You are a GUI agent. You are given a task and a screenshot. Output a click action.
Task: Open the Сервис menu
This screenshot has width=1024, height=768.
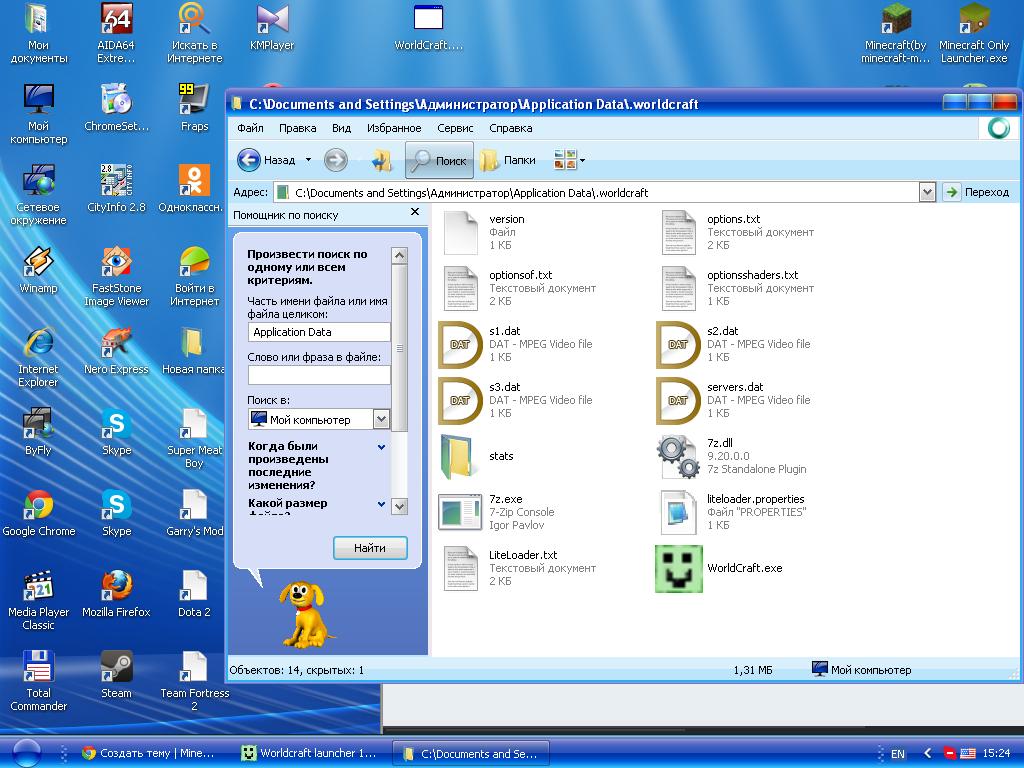(455, 128)
